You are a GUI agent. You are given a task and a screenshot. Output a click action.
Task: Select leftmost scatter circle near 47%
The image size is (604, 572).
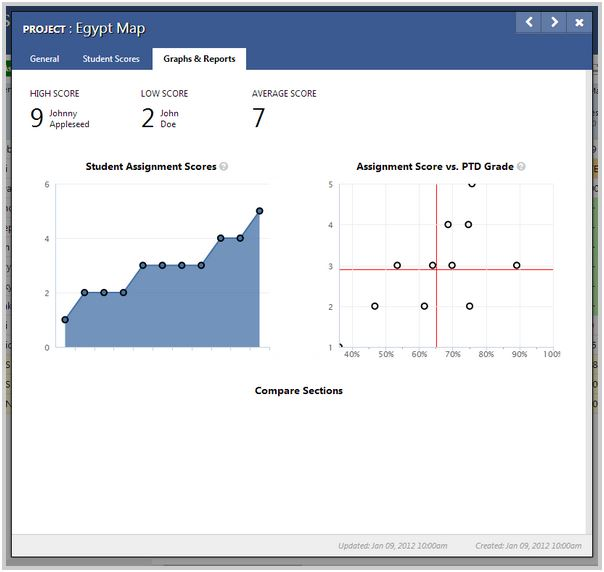coord(375,306)
